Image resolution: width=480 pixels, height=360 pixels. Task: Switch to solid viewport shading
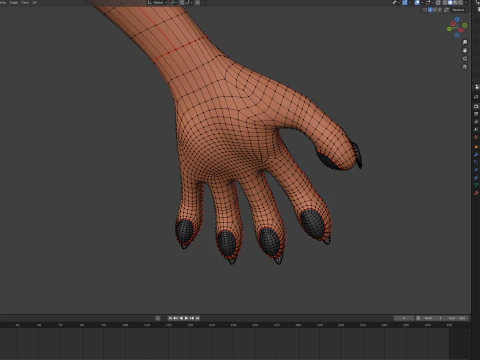pyautogui.click(x=450, y=2)
